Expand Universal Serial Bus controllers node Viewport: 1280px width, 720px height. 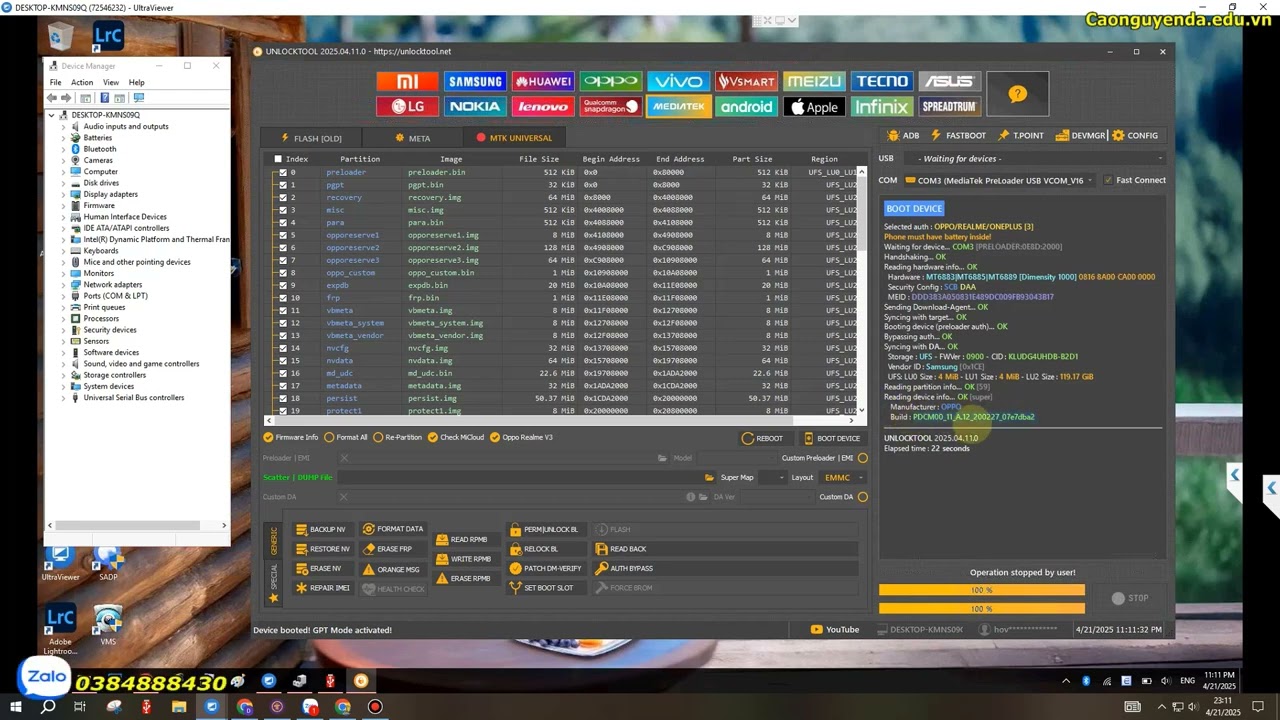(63, 398)
